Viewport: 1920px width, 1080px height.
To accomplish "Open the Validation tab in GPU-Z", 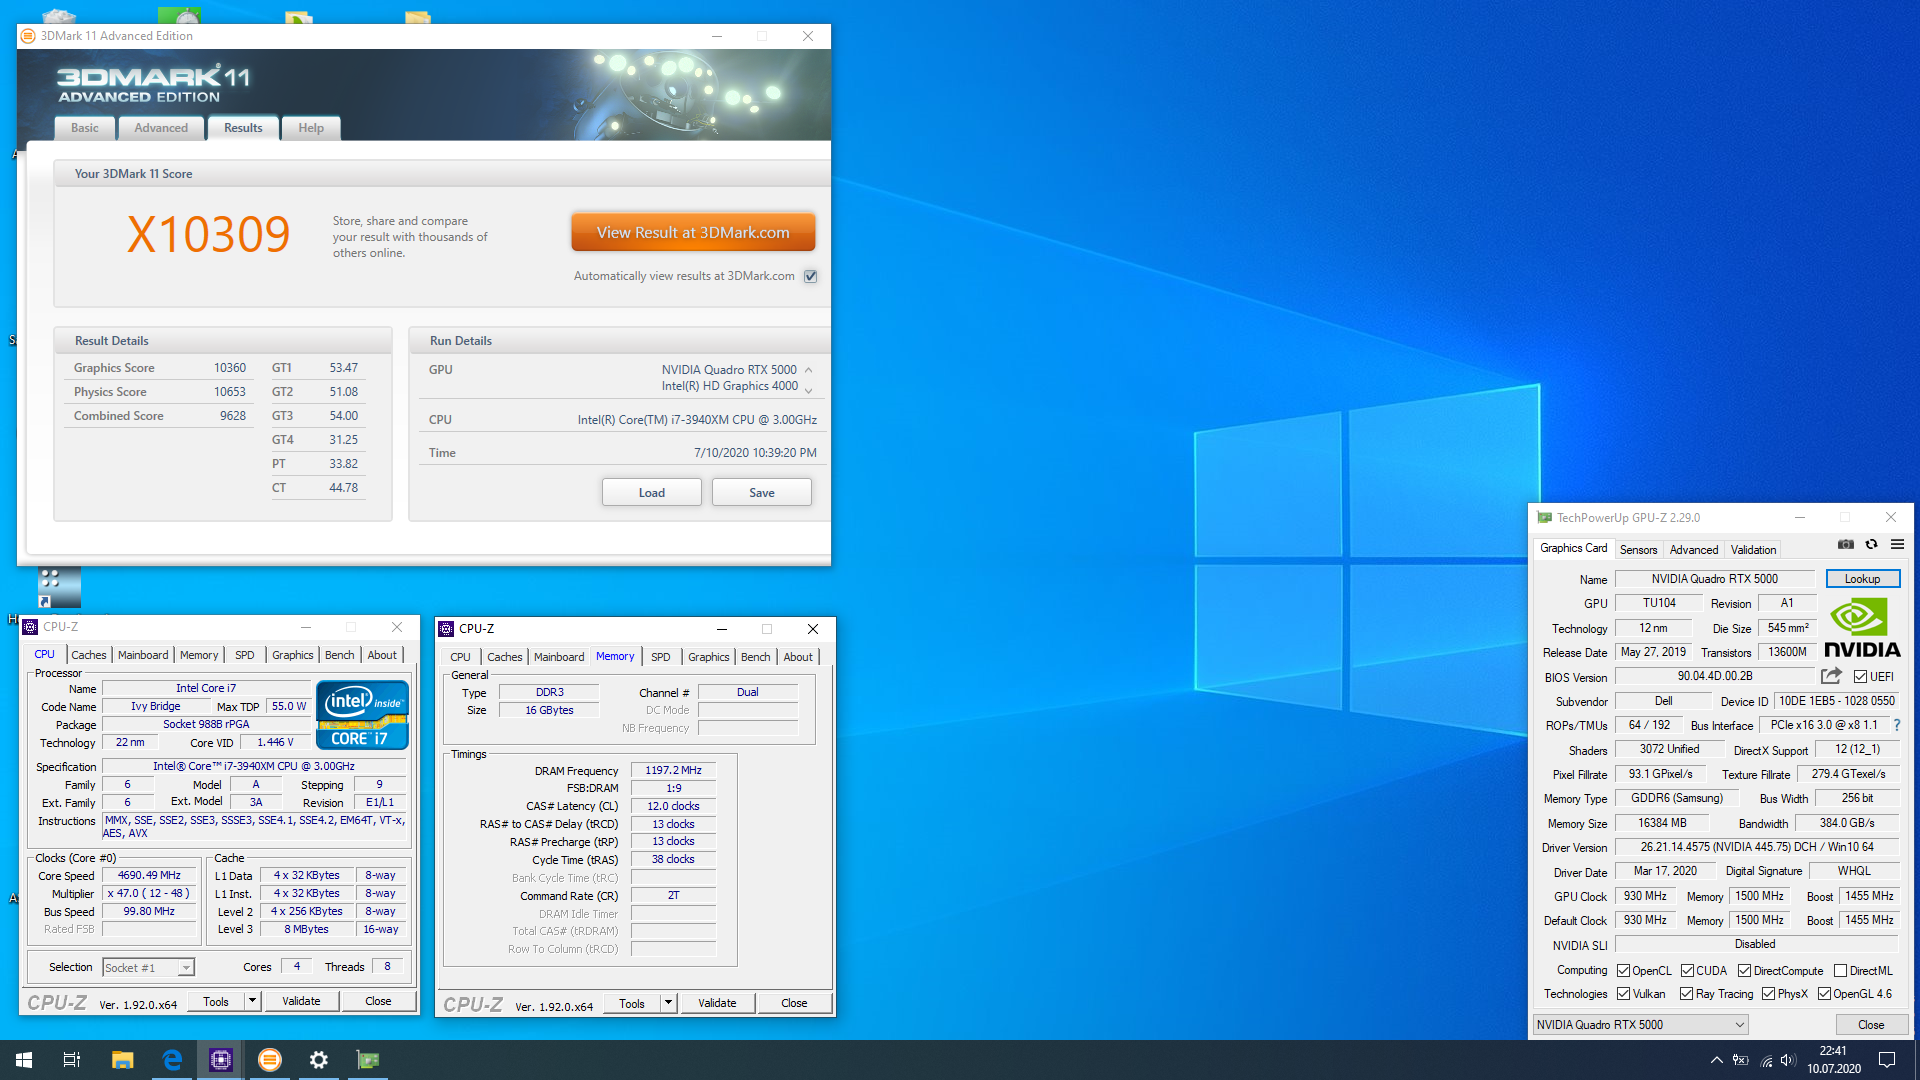I will click(x=1753, y=550).
